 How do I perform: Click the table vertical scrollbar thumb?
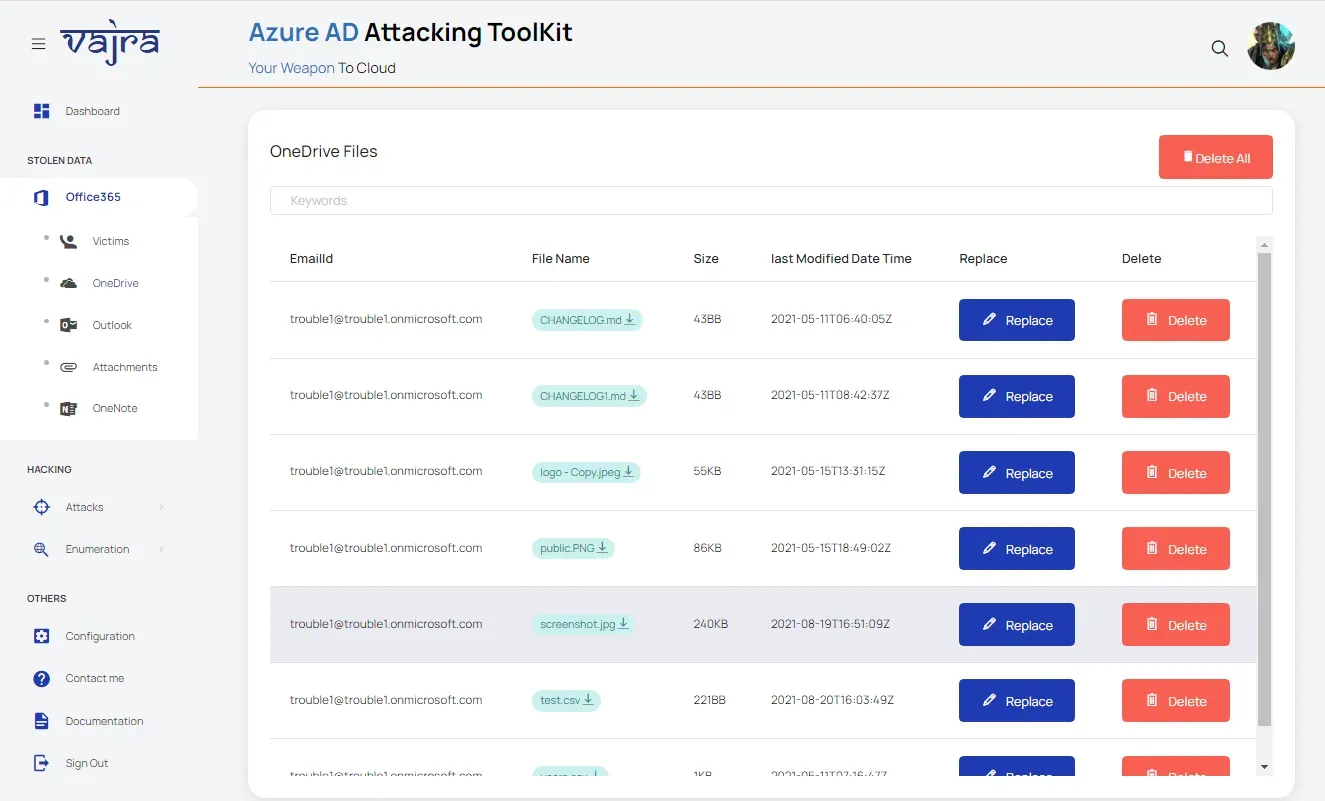click(x=1264, y=489)
